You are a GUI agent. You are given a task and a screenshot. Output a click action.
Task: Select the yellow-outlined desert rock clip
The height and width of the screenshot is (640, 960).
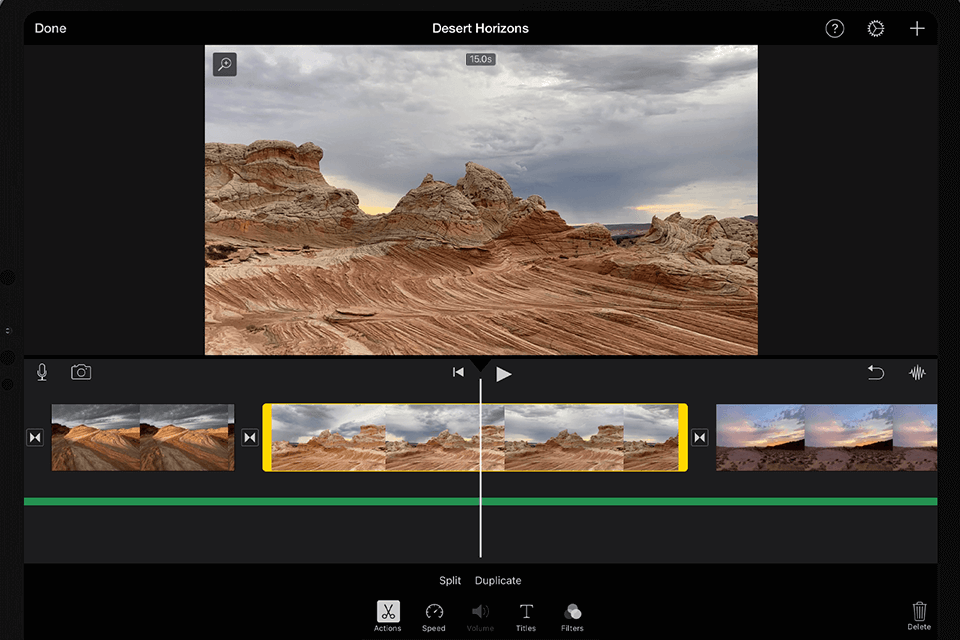point(475,437)
